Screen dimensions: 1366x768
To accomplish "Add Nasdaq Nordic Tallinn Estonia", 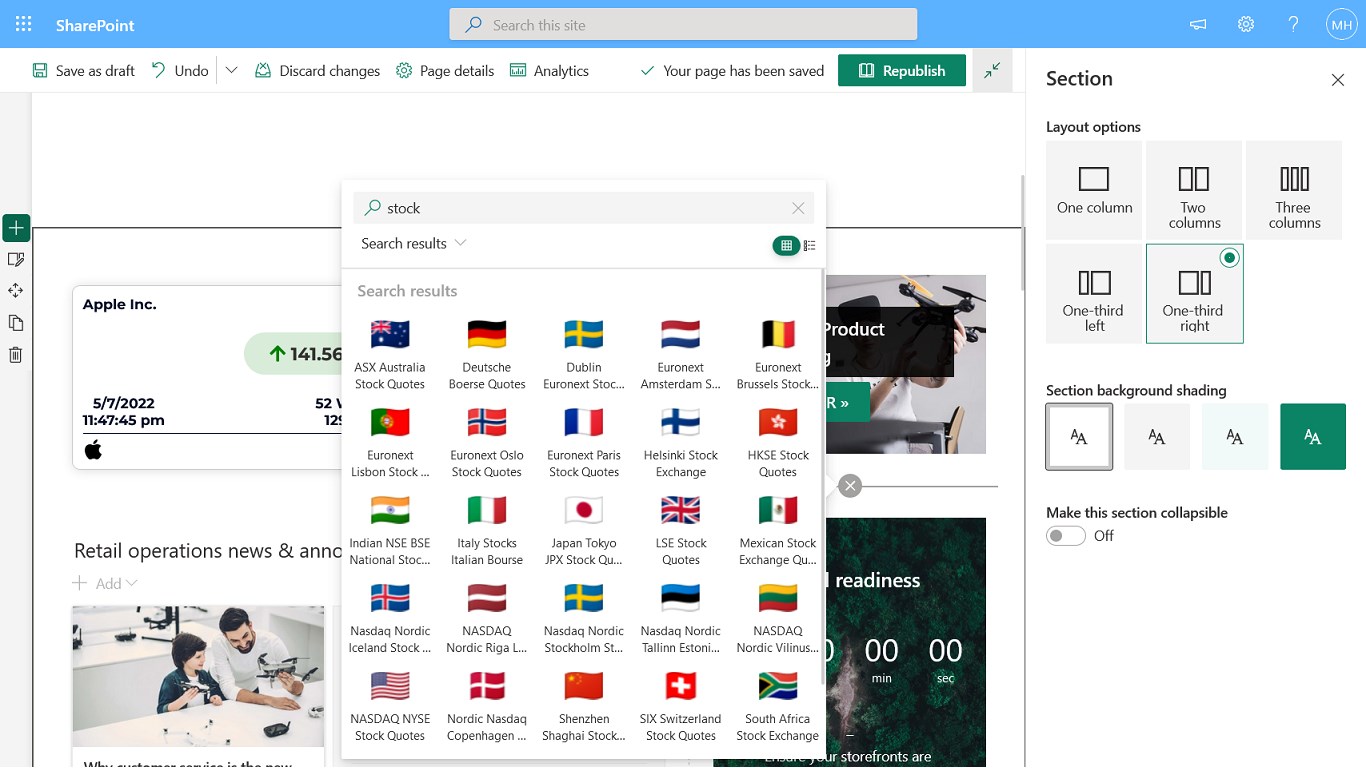I will (x=681, y=618).
